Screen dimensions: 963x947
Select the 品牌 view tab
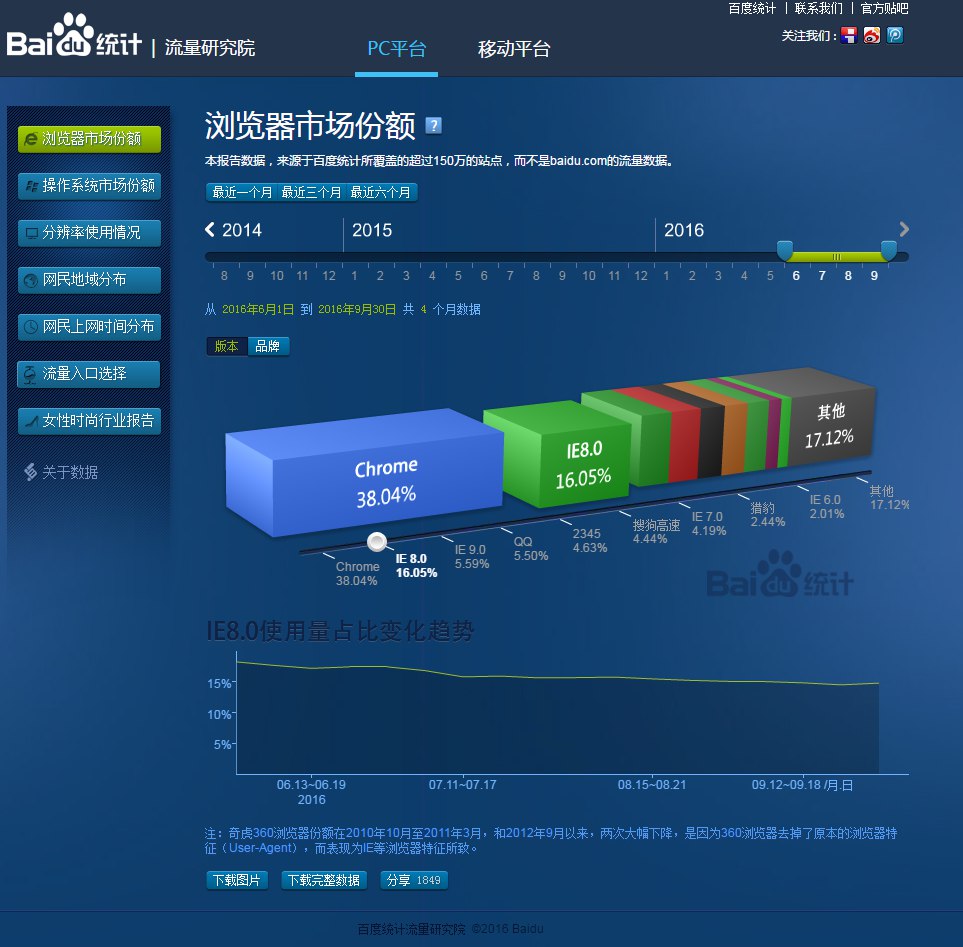(268, 346)
